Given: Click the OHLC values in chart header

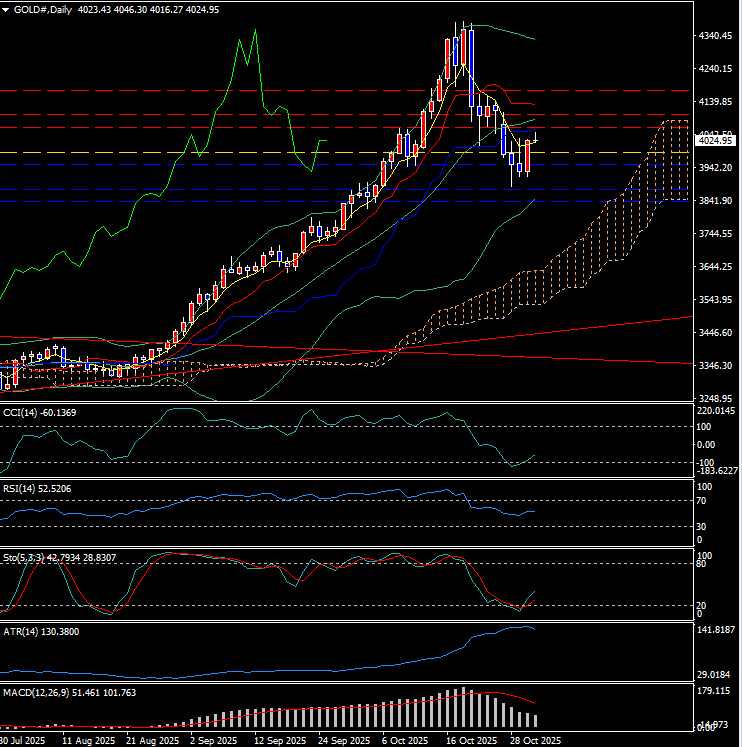Looking at the screenshot, I should tap(143, 8).
